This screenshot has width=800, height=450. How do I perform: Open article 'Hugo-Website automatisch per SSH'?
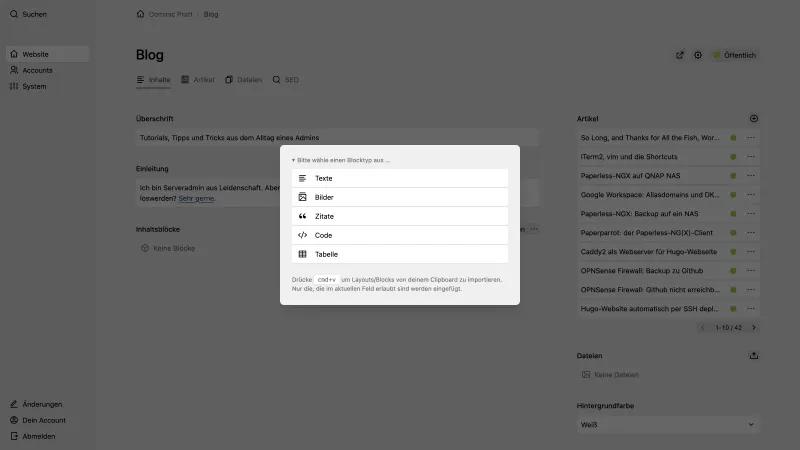(x=649, y=309)
